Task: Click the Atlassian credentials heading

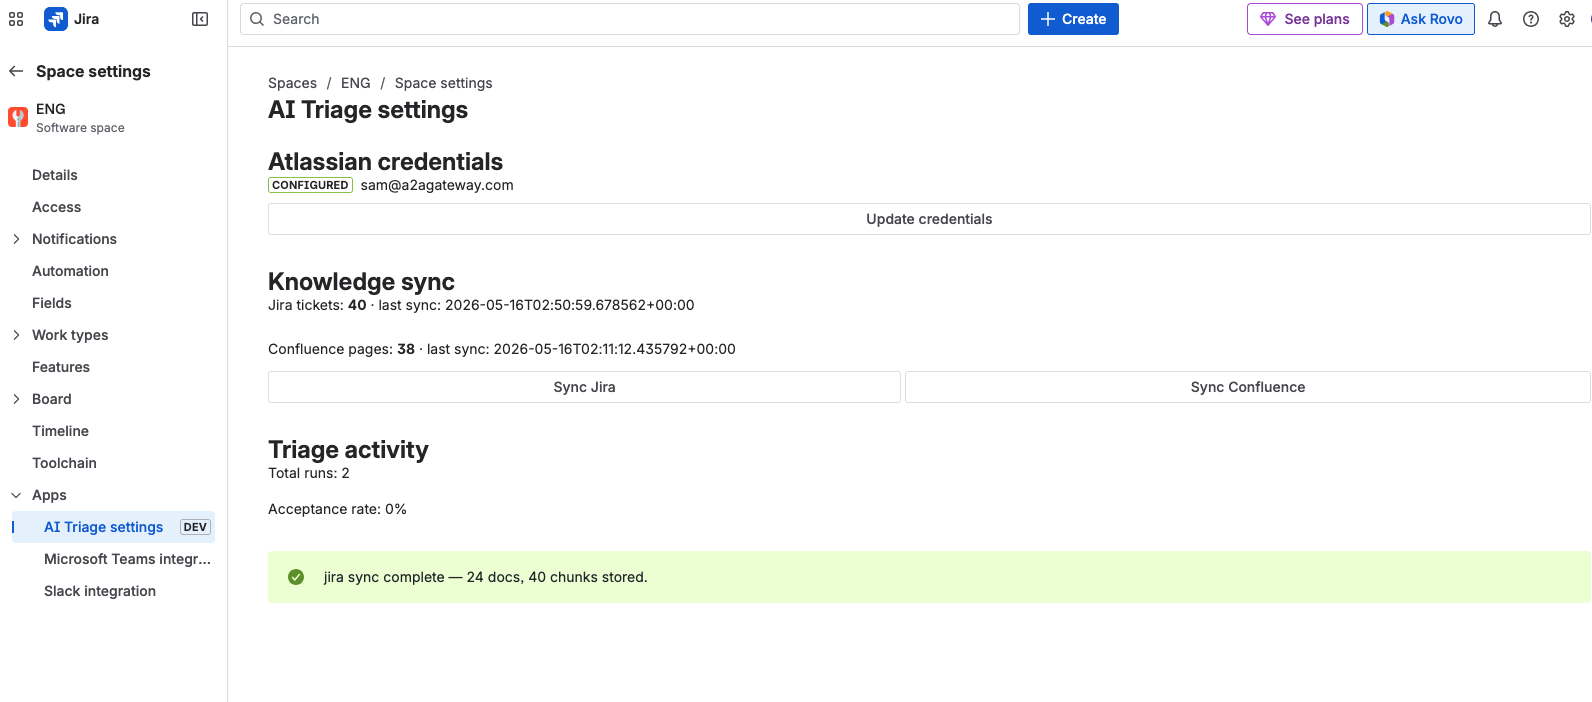Action: 385,162
